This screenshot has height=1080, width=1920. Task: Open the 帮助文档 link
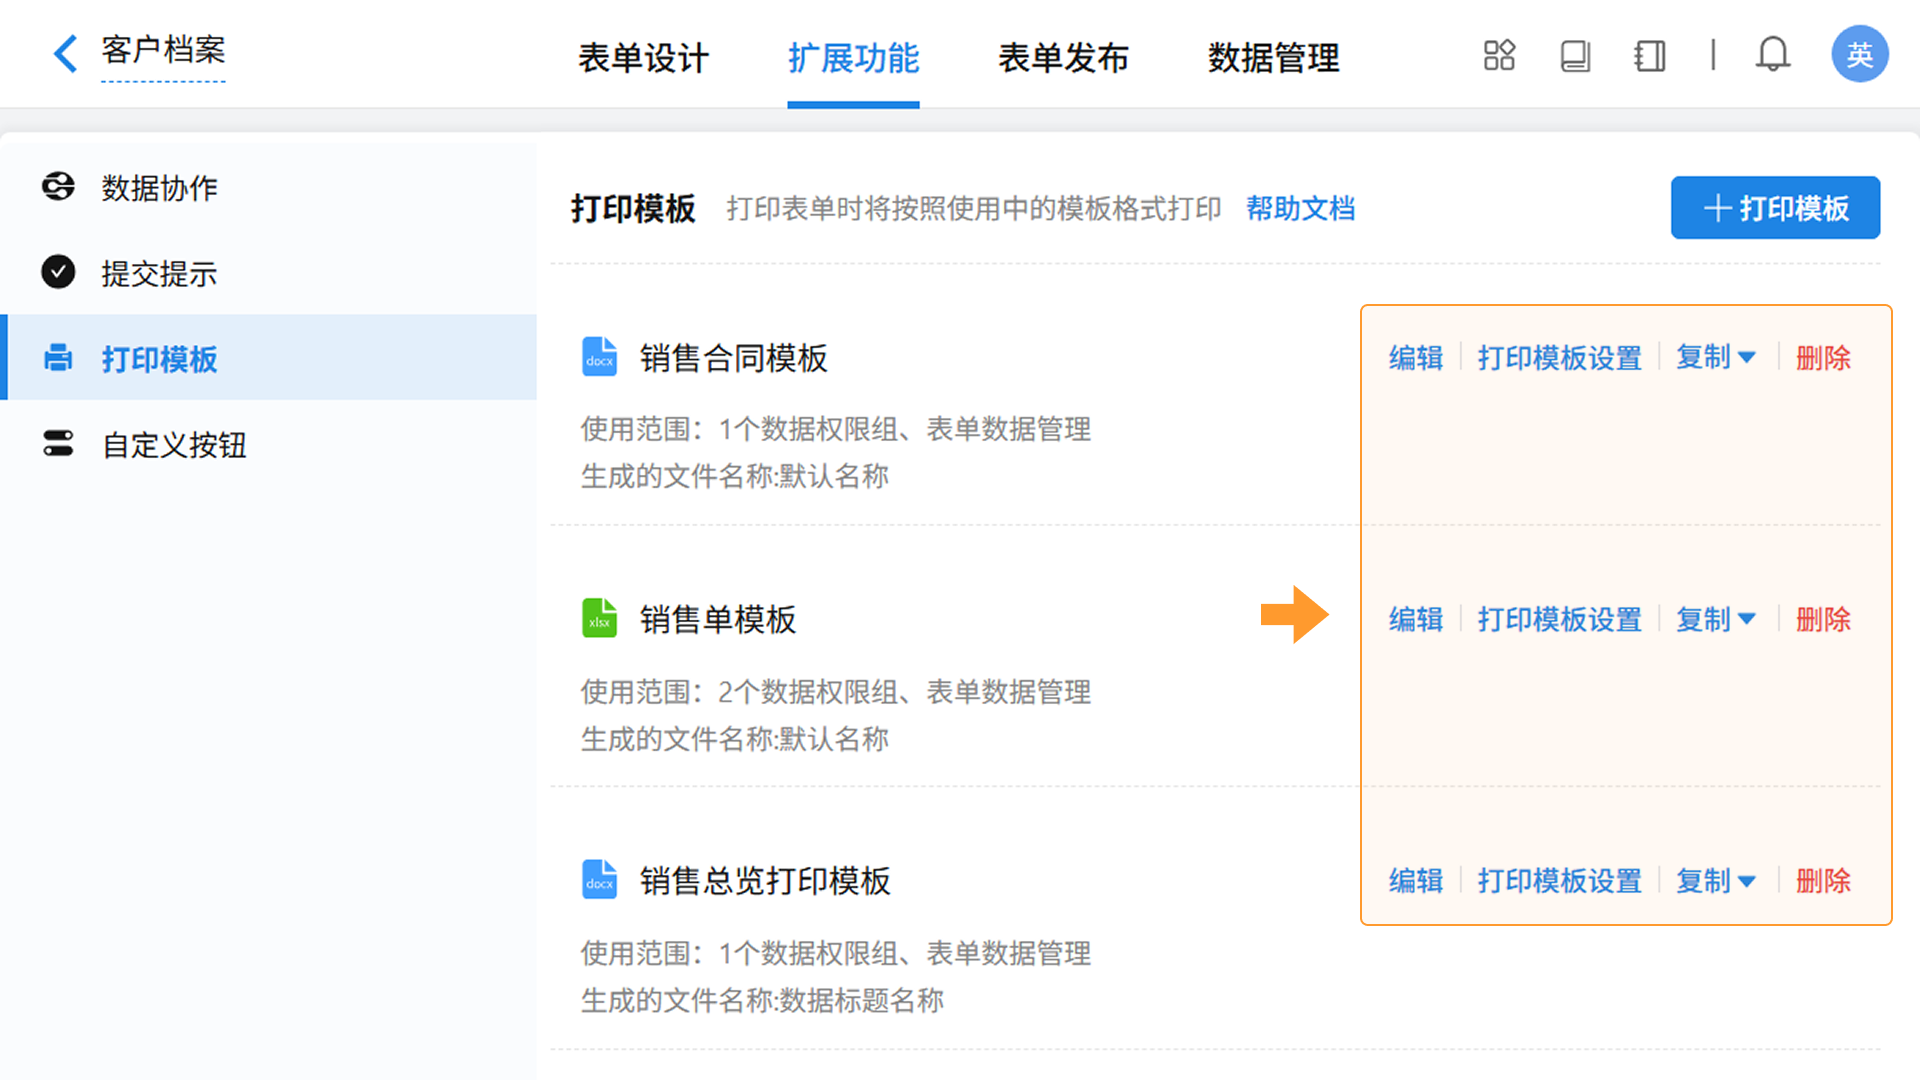pyautogui.click(x=1300, y=208)
